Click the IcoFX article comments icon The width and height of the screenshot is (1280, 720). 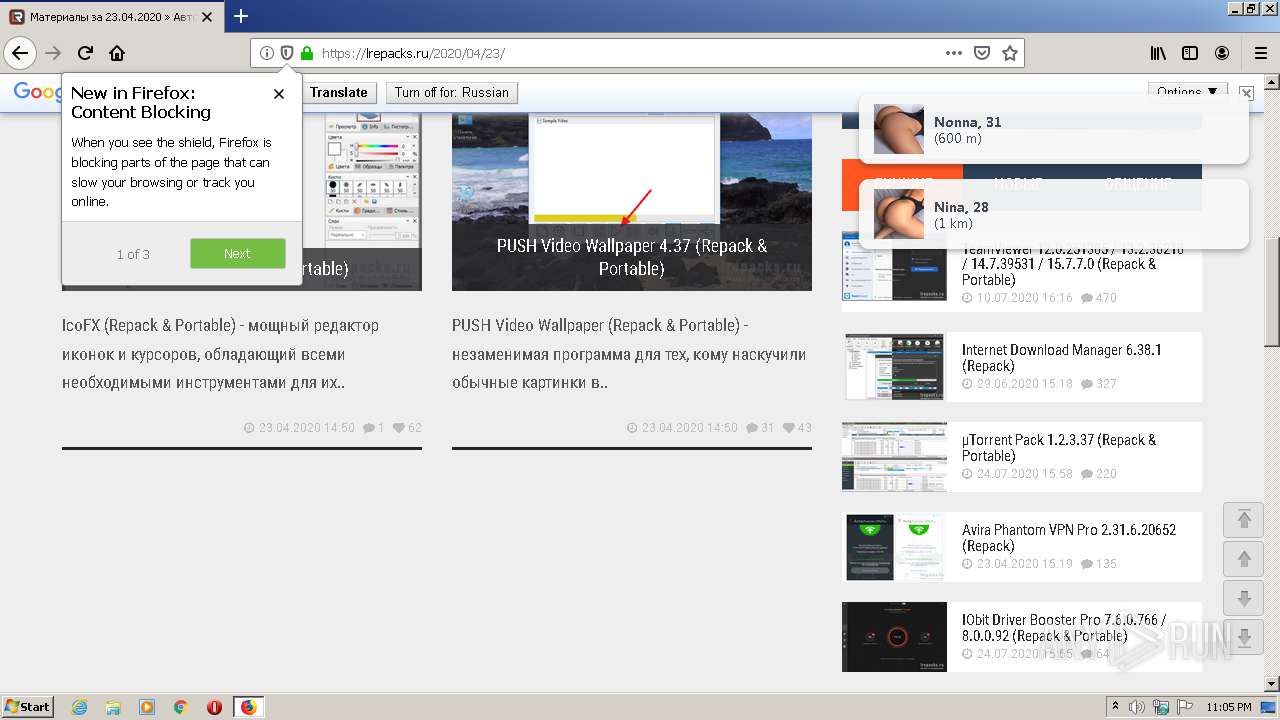[369, 428]
